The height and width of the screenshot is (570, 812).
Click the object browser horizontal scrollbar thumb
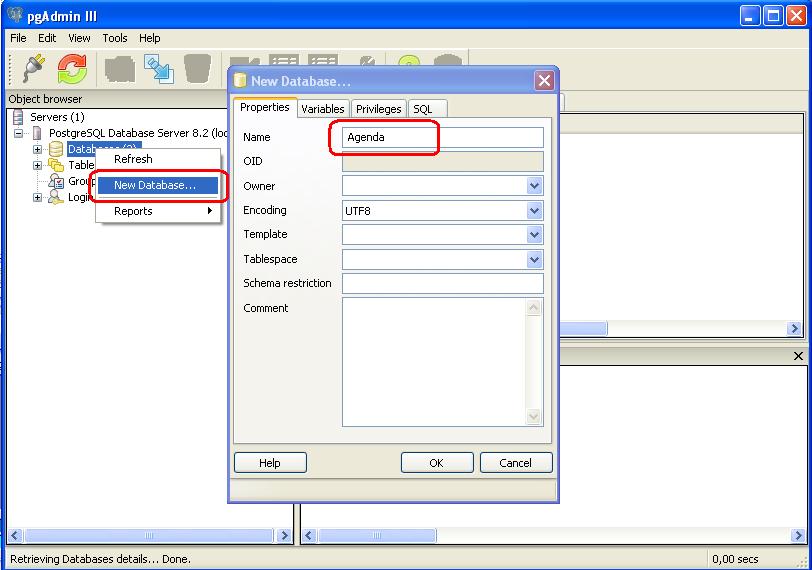tap(149, 535)
